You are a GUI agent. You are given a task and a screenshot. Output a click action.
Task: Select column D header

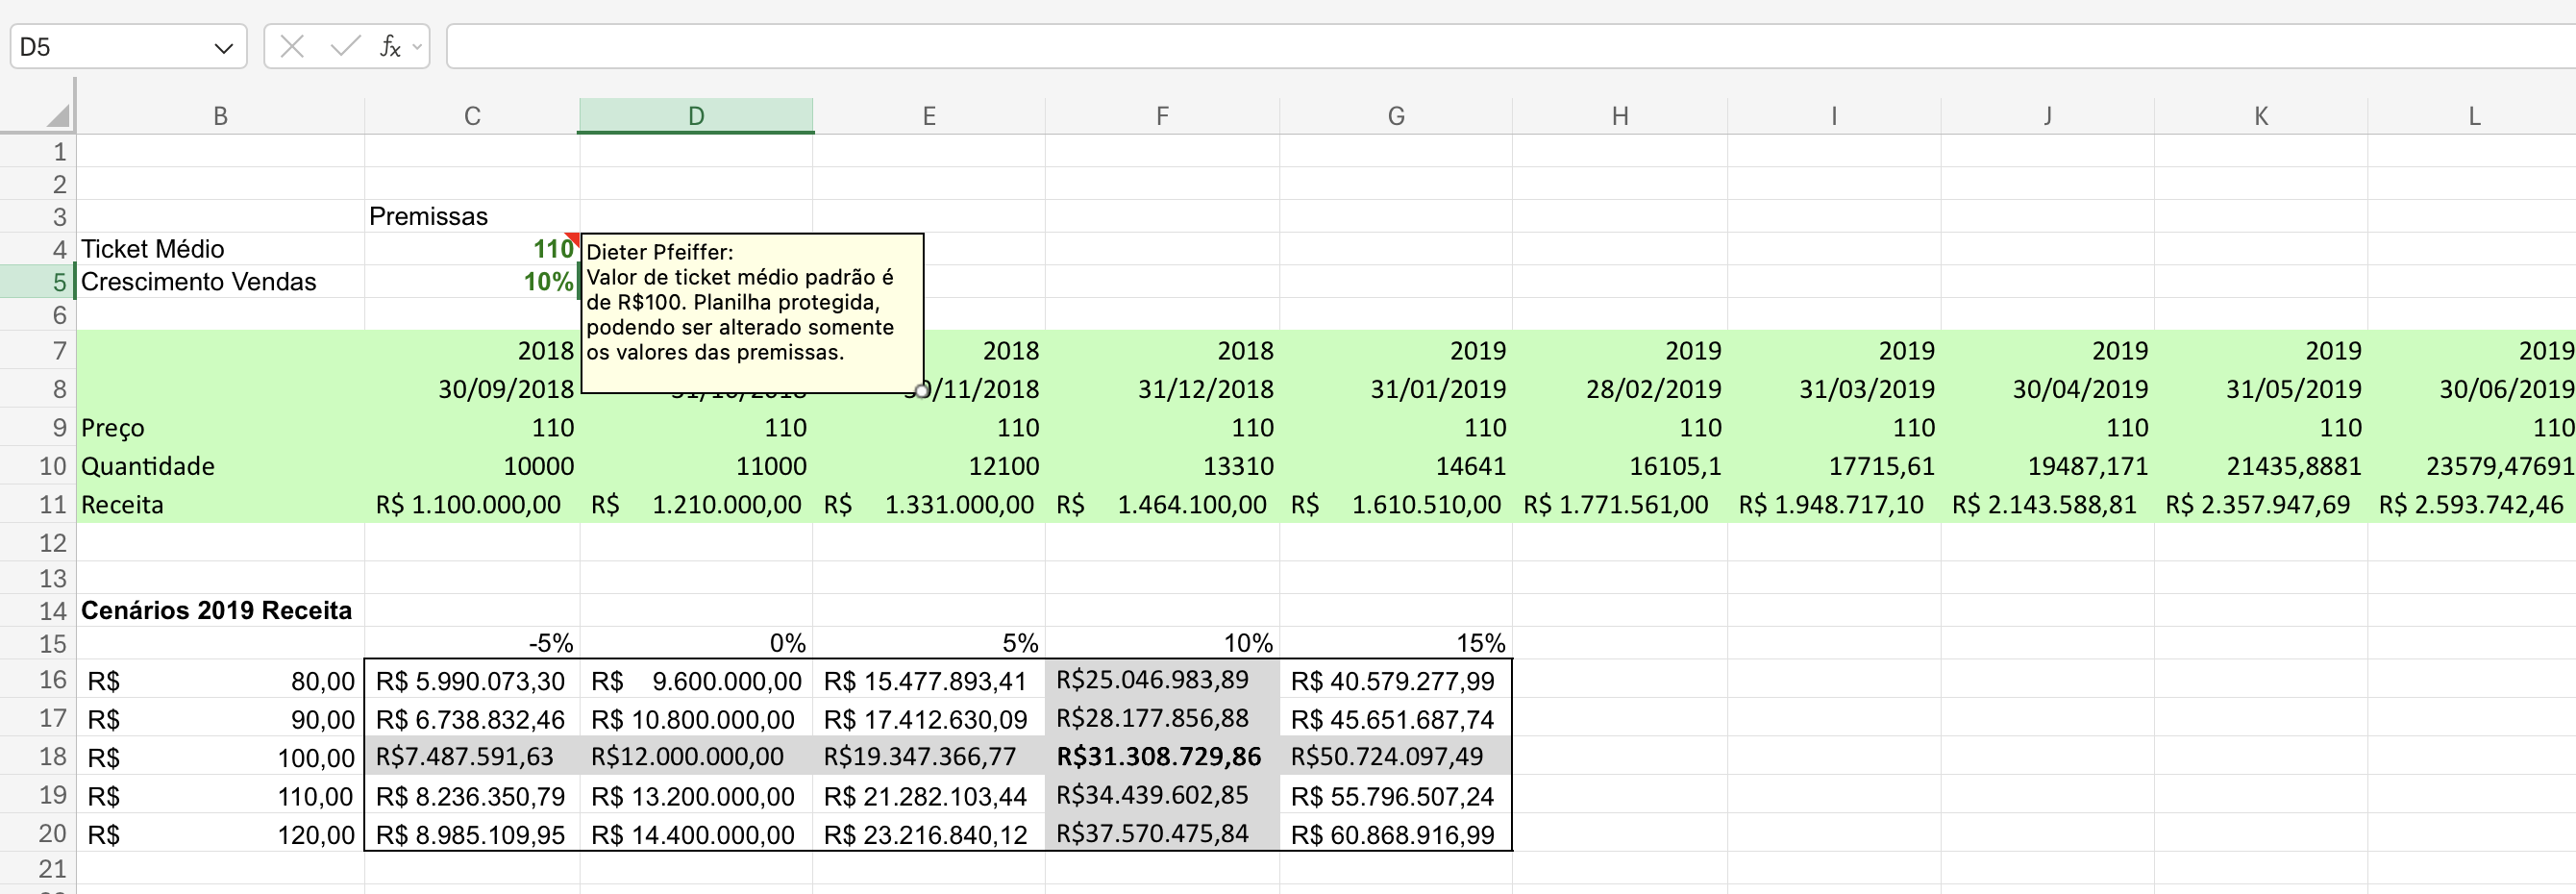[x=696, y=116]
